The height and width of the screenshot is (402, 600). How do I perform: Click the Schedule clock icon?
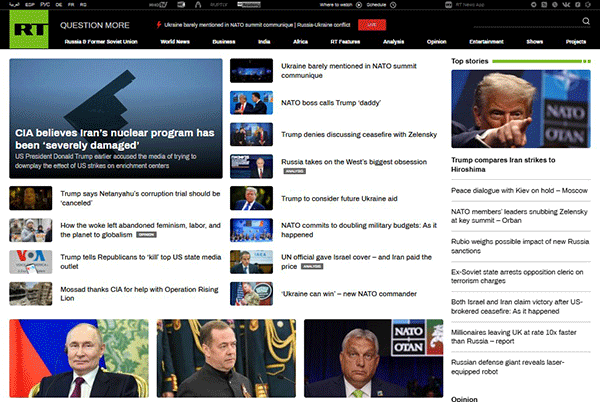tap(393, 5)
